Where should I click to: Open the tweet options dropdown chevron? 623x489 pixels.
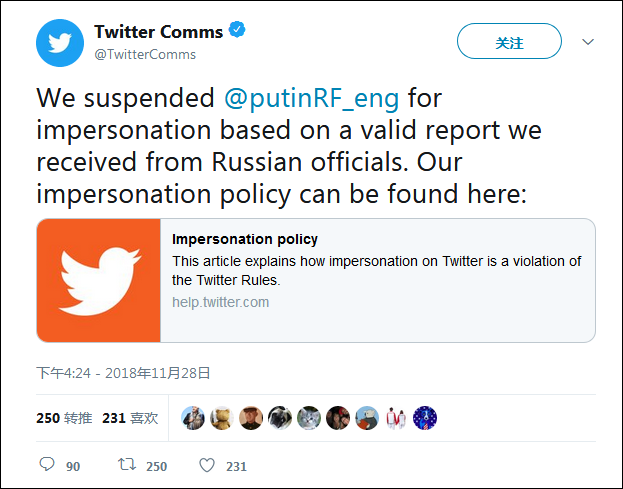tap(588, 42)
